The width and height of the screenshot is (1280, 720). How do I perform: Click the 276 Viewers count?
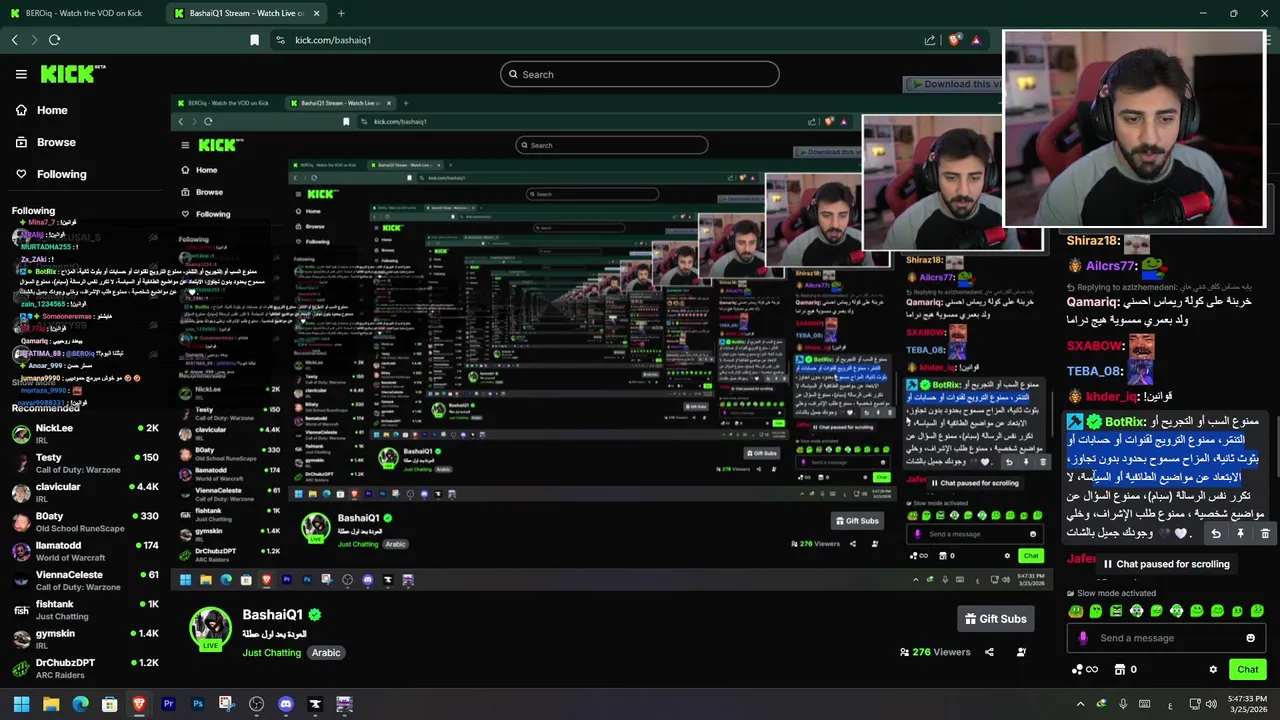tap(935, 652)
